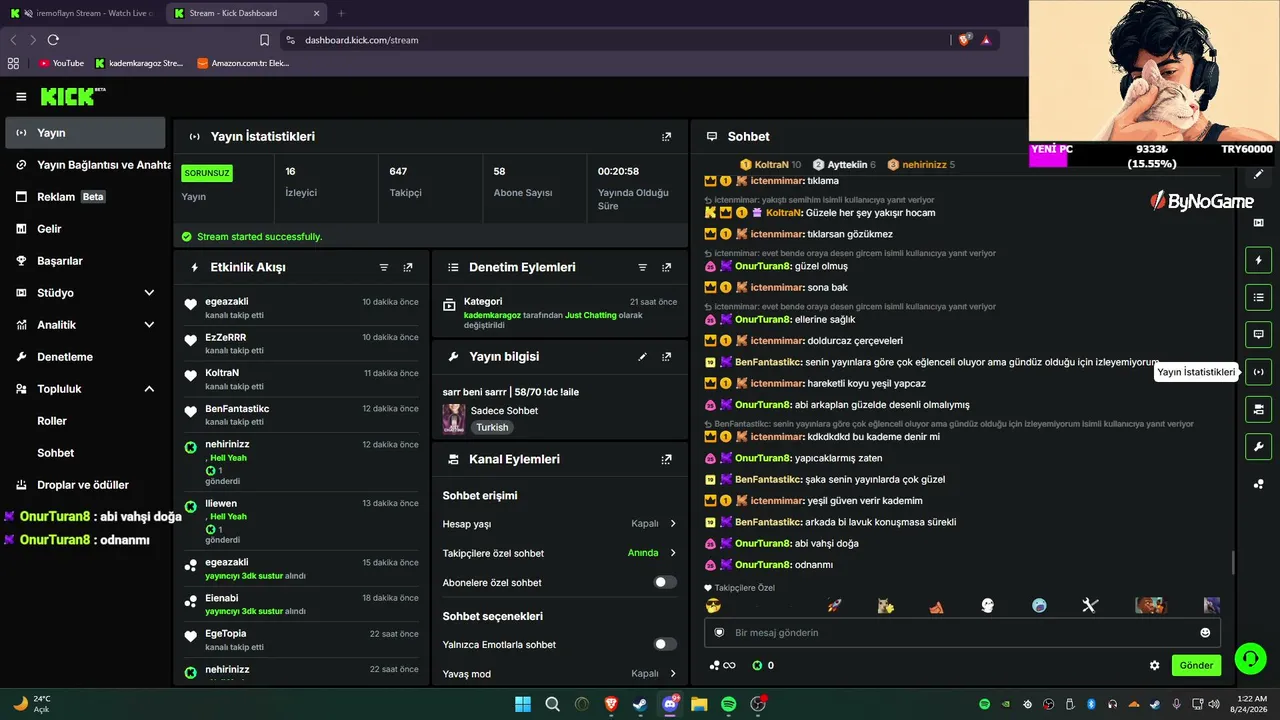1280x720 pixels.
Task: Click Just Chatting link in Denetim Eylemleri
Action: click(x=591, y=315)
